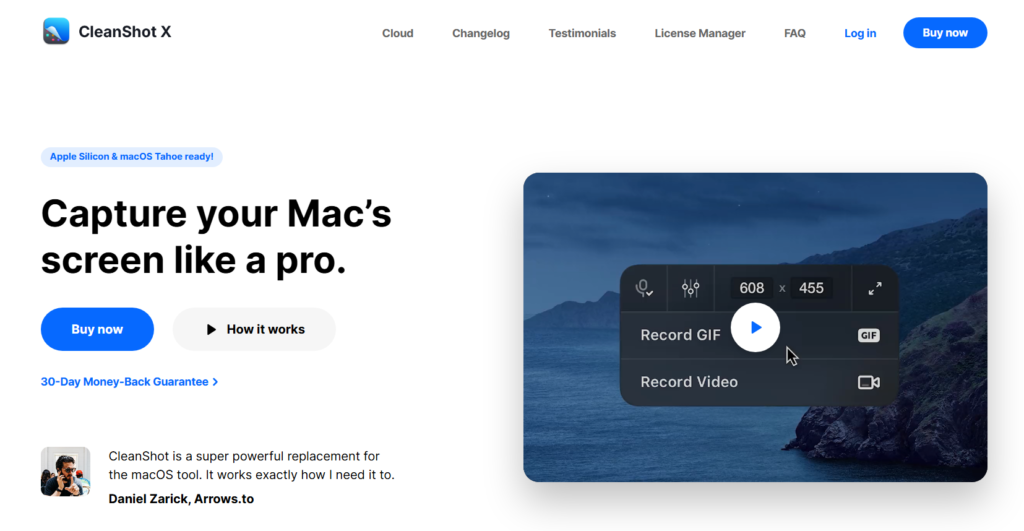Screen dimensions: 1024x531
Task: Click the Apple Silicon & macOS Tahoe badge
Action: point(131,157)
